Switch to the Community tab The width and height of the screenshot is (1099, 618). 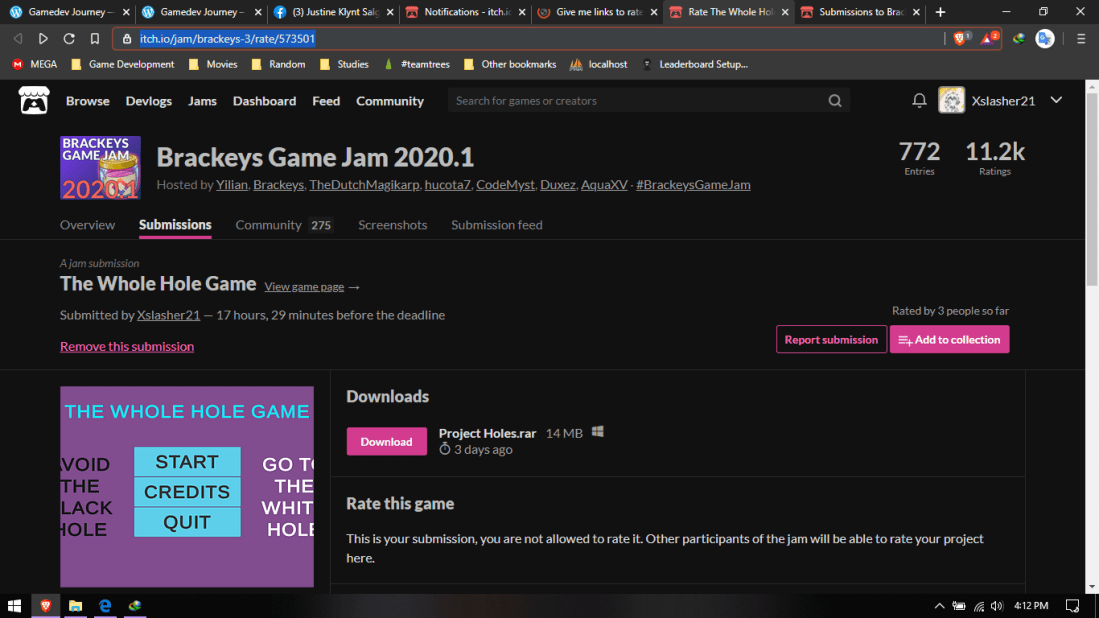(x=268, y=225)
